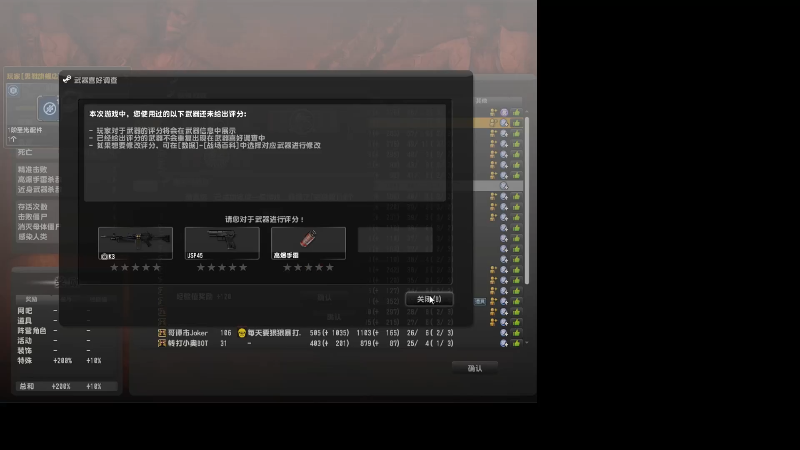Add 哥谭市Joker as friend via globe icon
The width and height of the screenshot is (800, 450).
coord(504,333)
